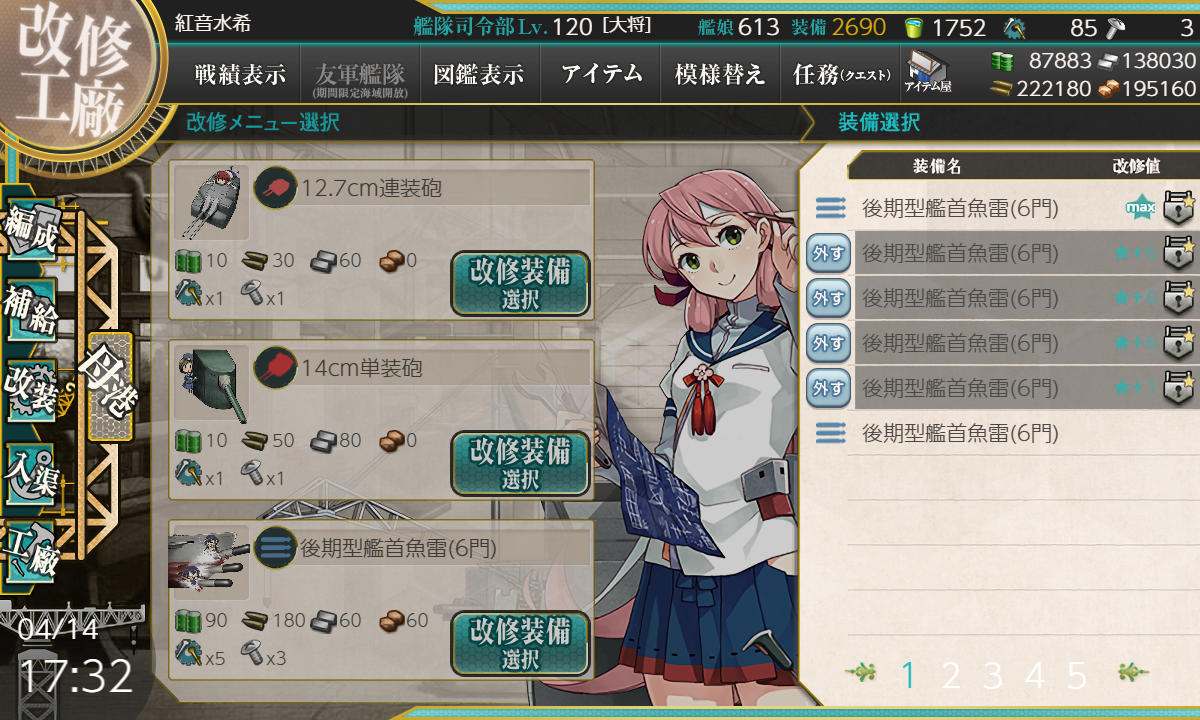The width and height of the screenshot is (1200, 720).
Task: Advance to next equipment page arrow
Action: (1134, 673)
